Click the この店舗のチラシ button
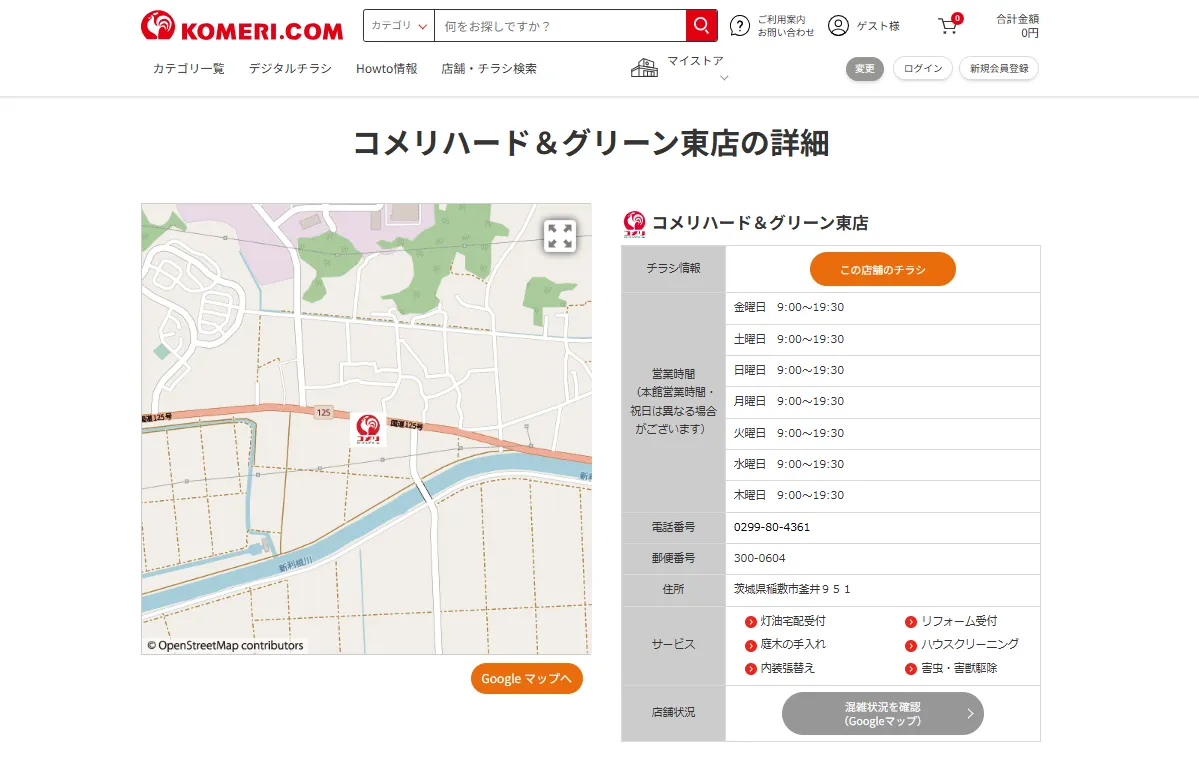This screenshot has height=760, width=1199. click(x=882, y=269)
